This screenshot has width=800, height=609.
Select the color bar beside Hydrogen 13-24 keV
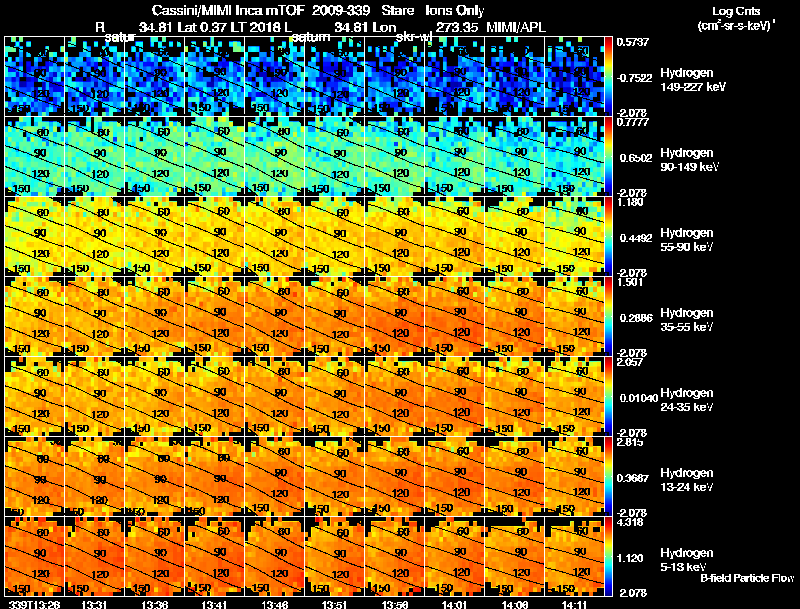coord(608,476)
